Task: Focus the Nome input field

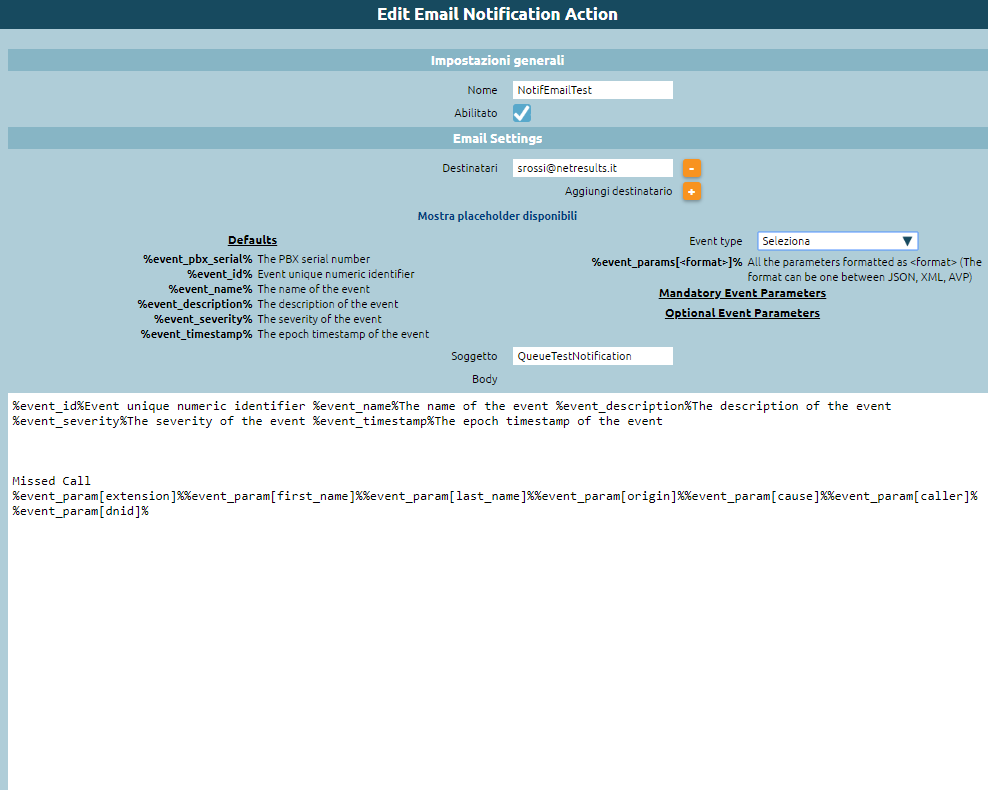Action: click(592, 90)
